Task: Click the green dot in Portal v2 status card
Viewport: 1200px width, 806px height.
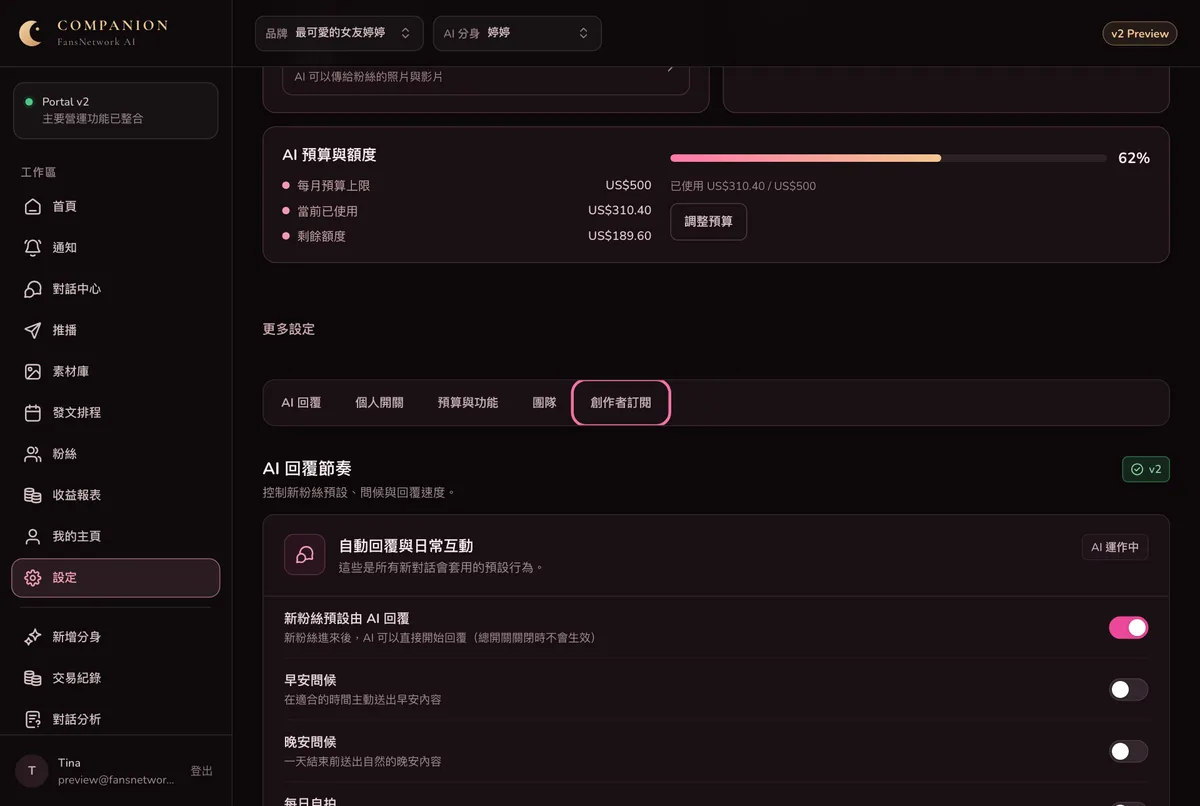Action: [29, 102]
